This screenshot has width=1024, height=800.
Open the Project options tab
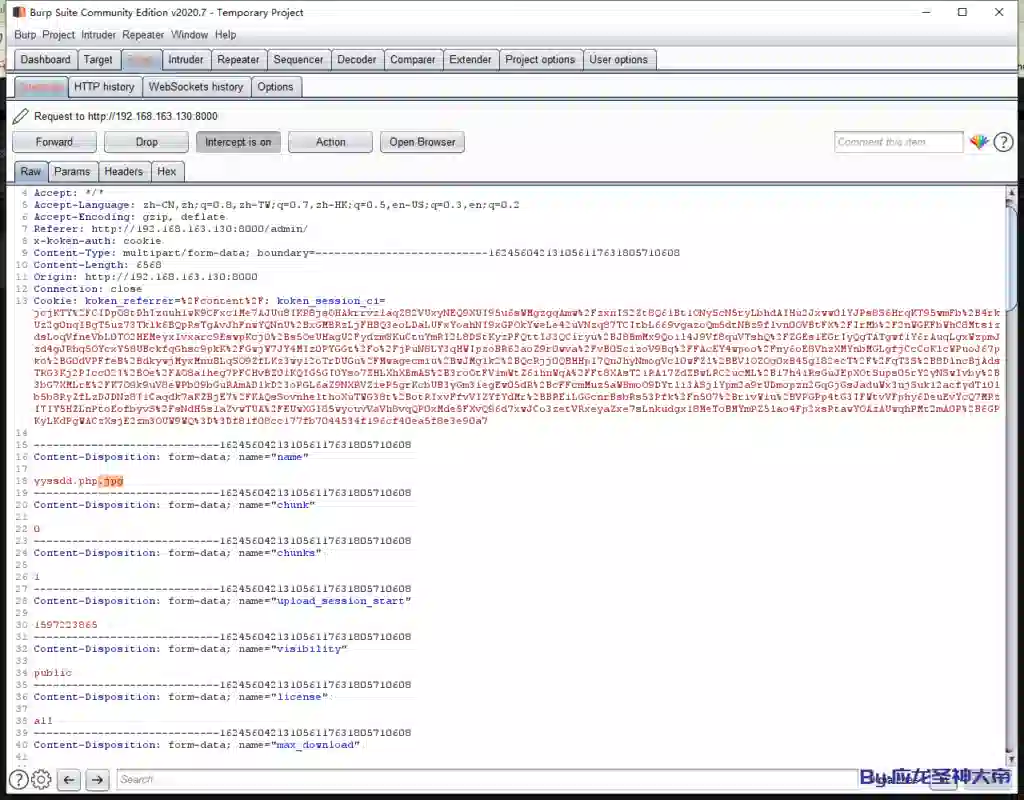point(540,59)
